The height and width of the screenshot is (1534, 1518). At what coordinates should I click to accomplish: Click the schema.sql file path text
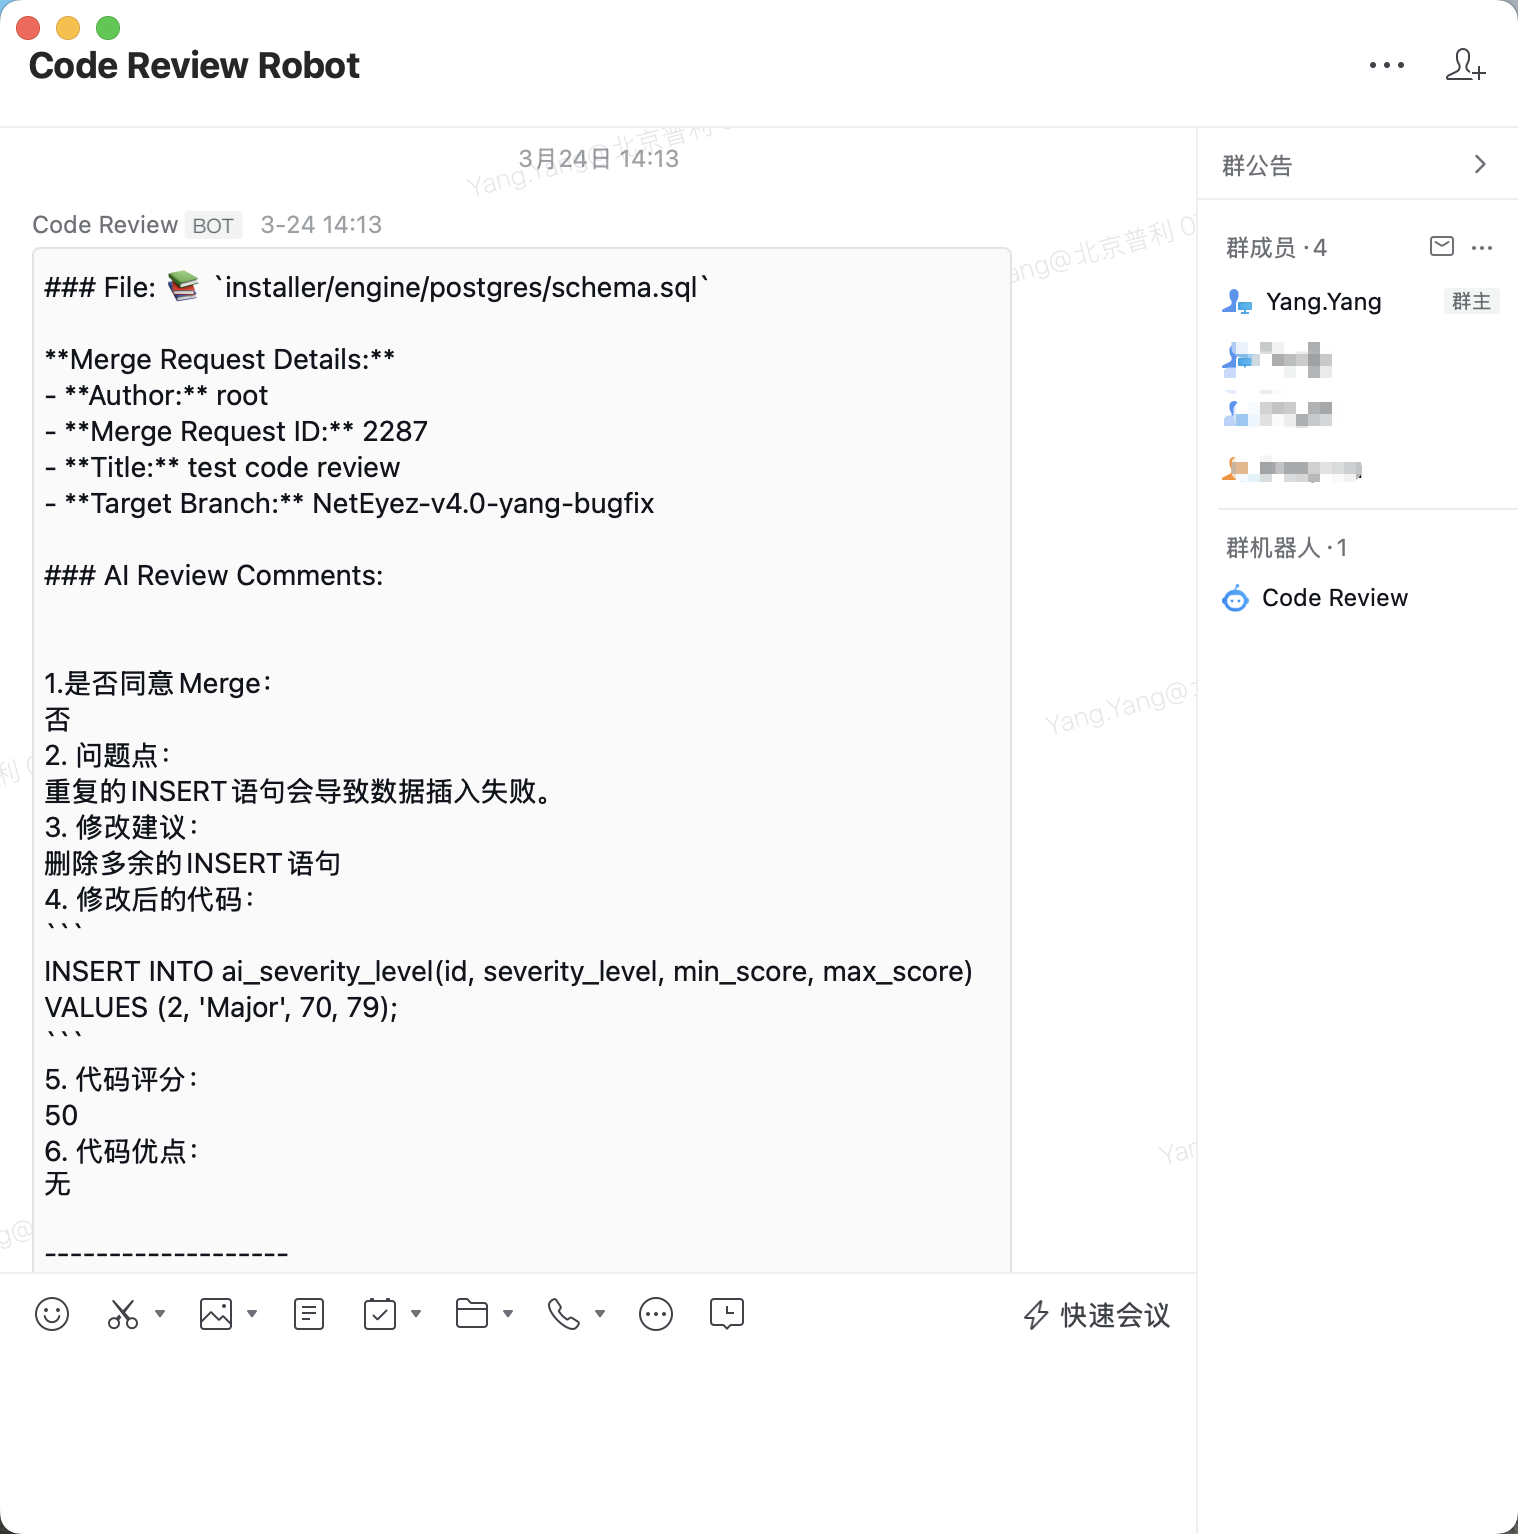pyautogui.click(x=461, y=287)
